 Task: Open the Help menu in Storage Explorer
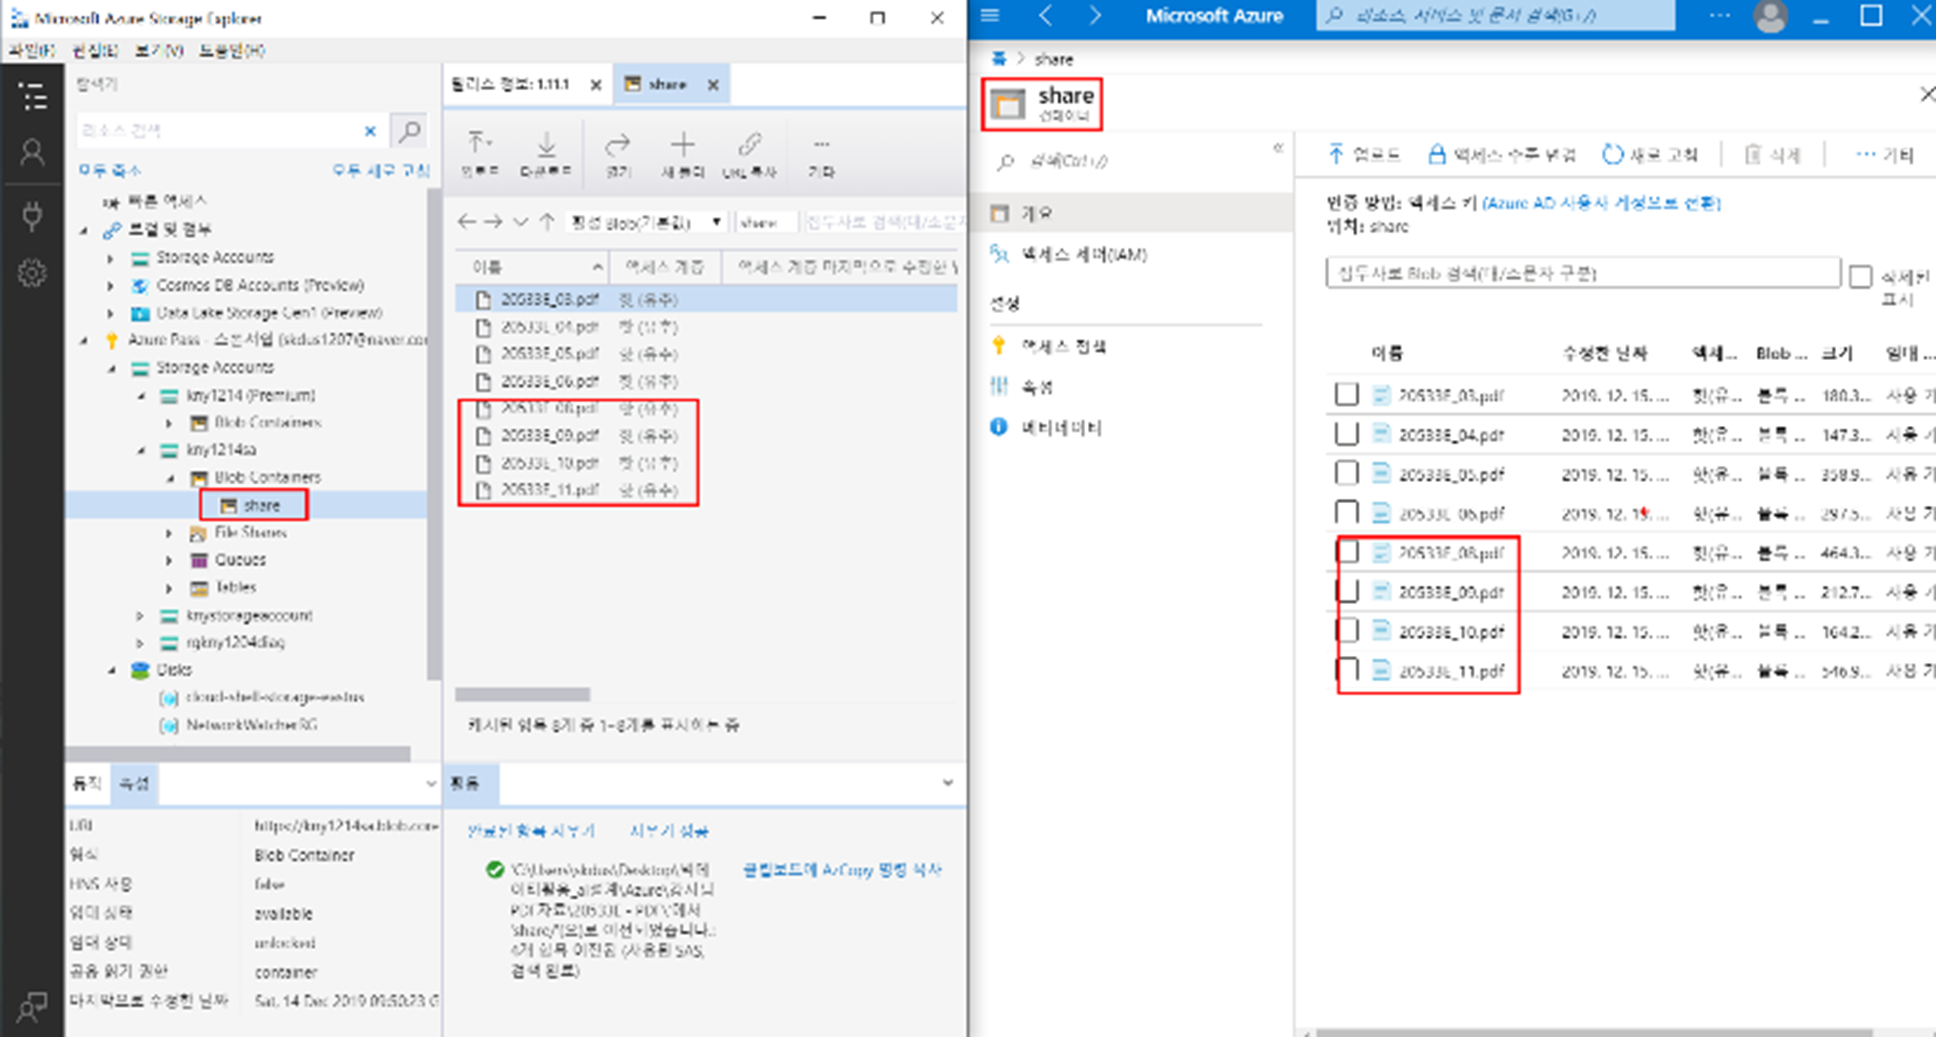click(232, 50)
